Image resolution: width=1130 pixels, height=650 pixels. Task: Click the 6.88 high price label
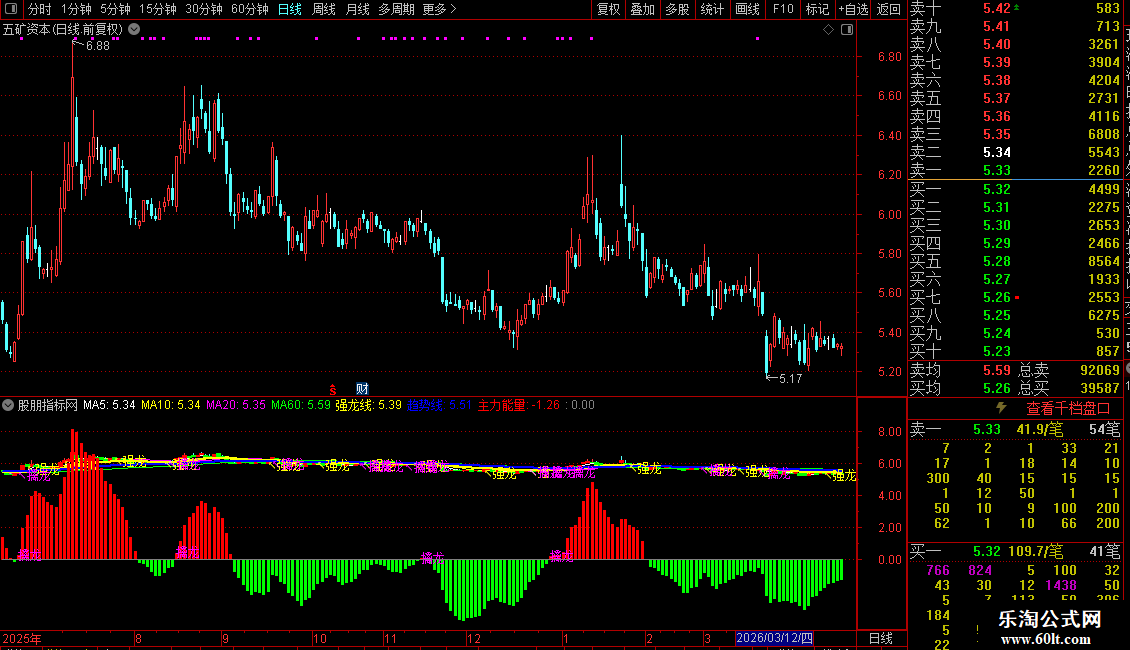[97, 45]
